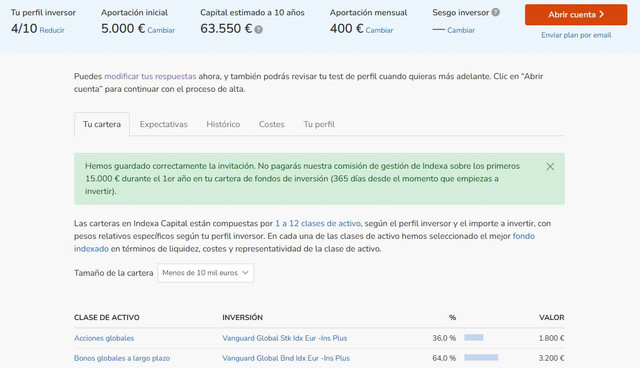The image size is (640, 368).
Task: Click Reducir next to perfil inversor
Action: point(52,30)
